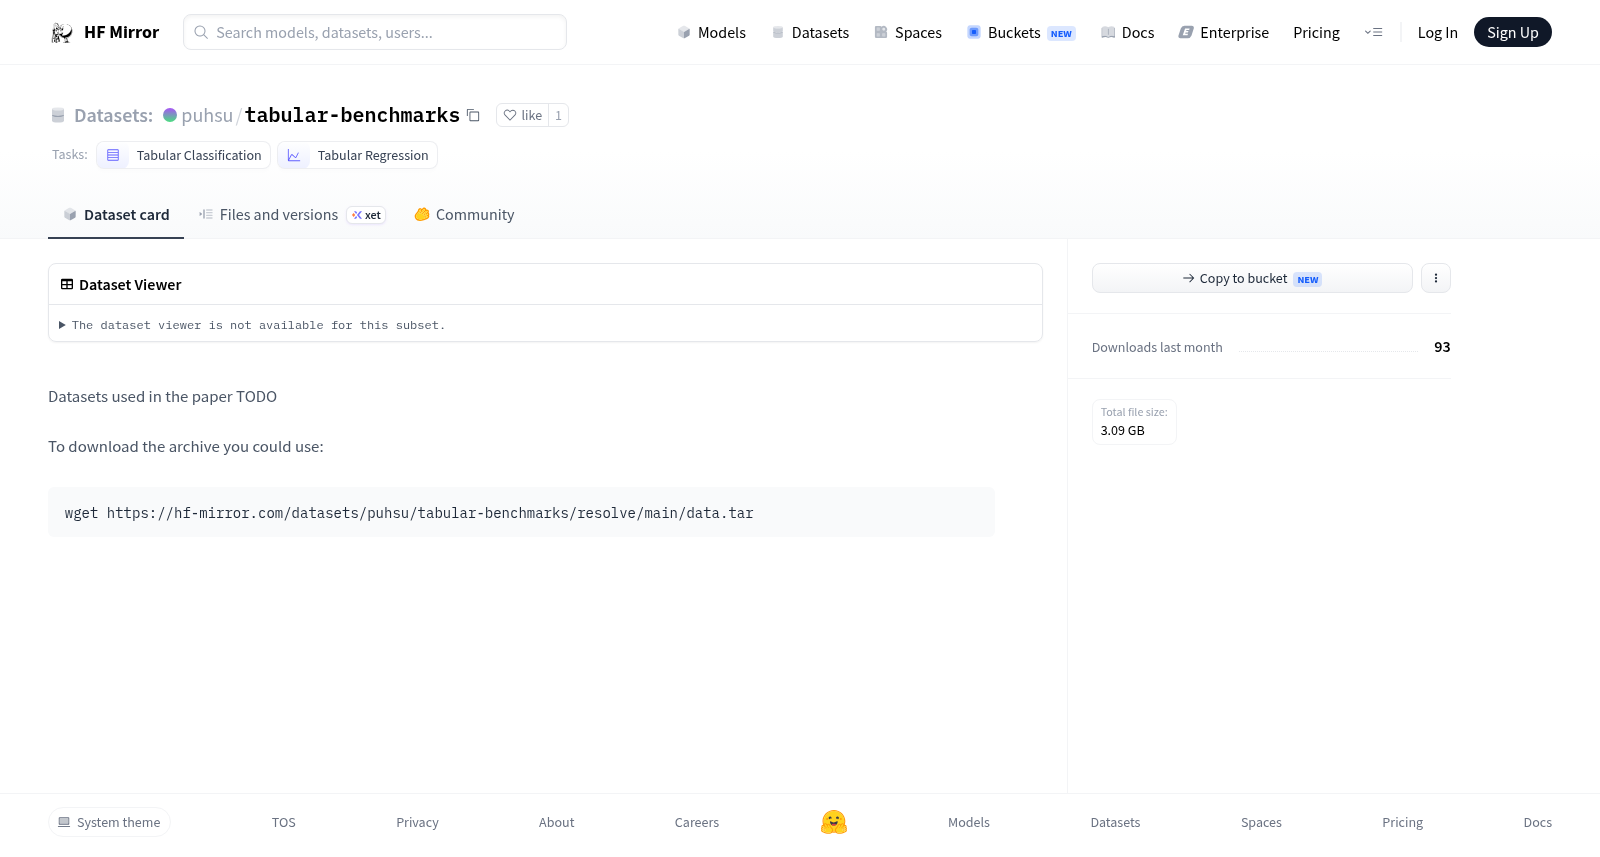This screenshot has width=1600, height=857.
Task: Click the 3.09 GB total file size
Action: pos(1122,431)
